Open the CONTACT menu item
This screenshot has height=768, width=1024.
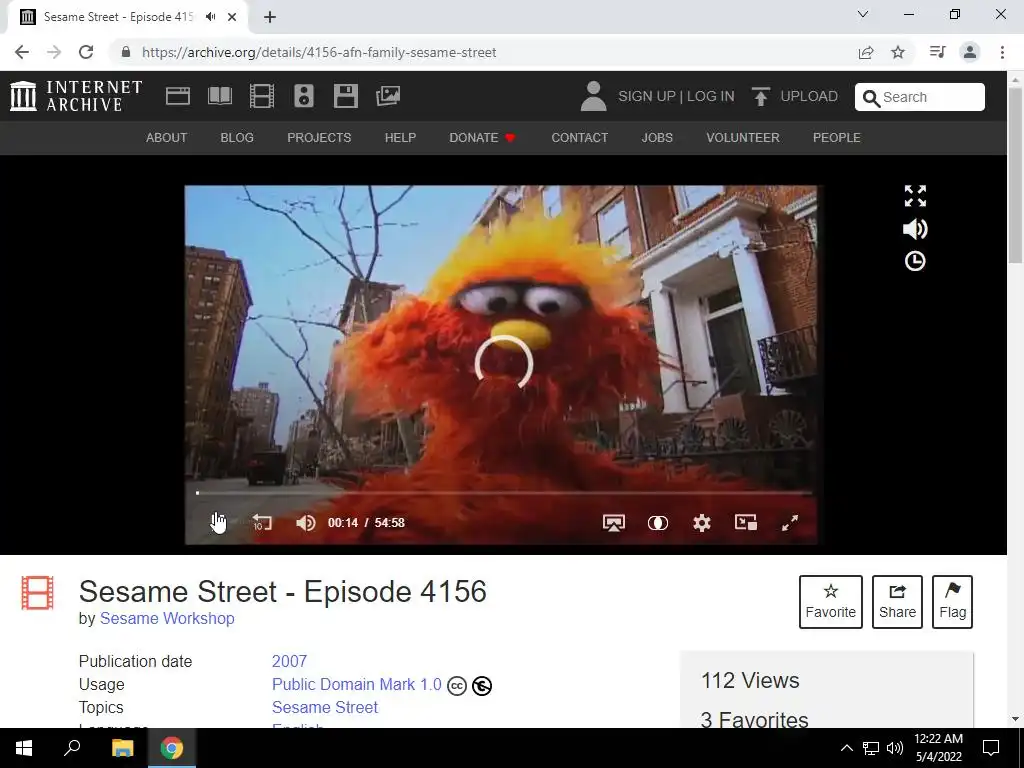579,138
